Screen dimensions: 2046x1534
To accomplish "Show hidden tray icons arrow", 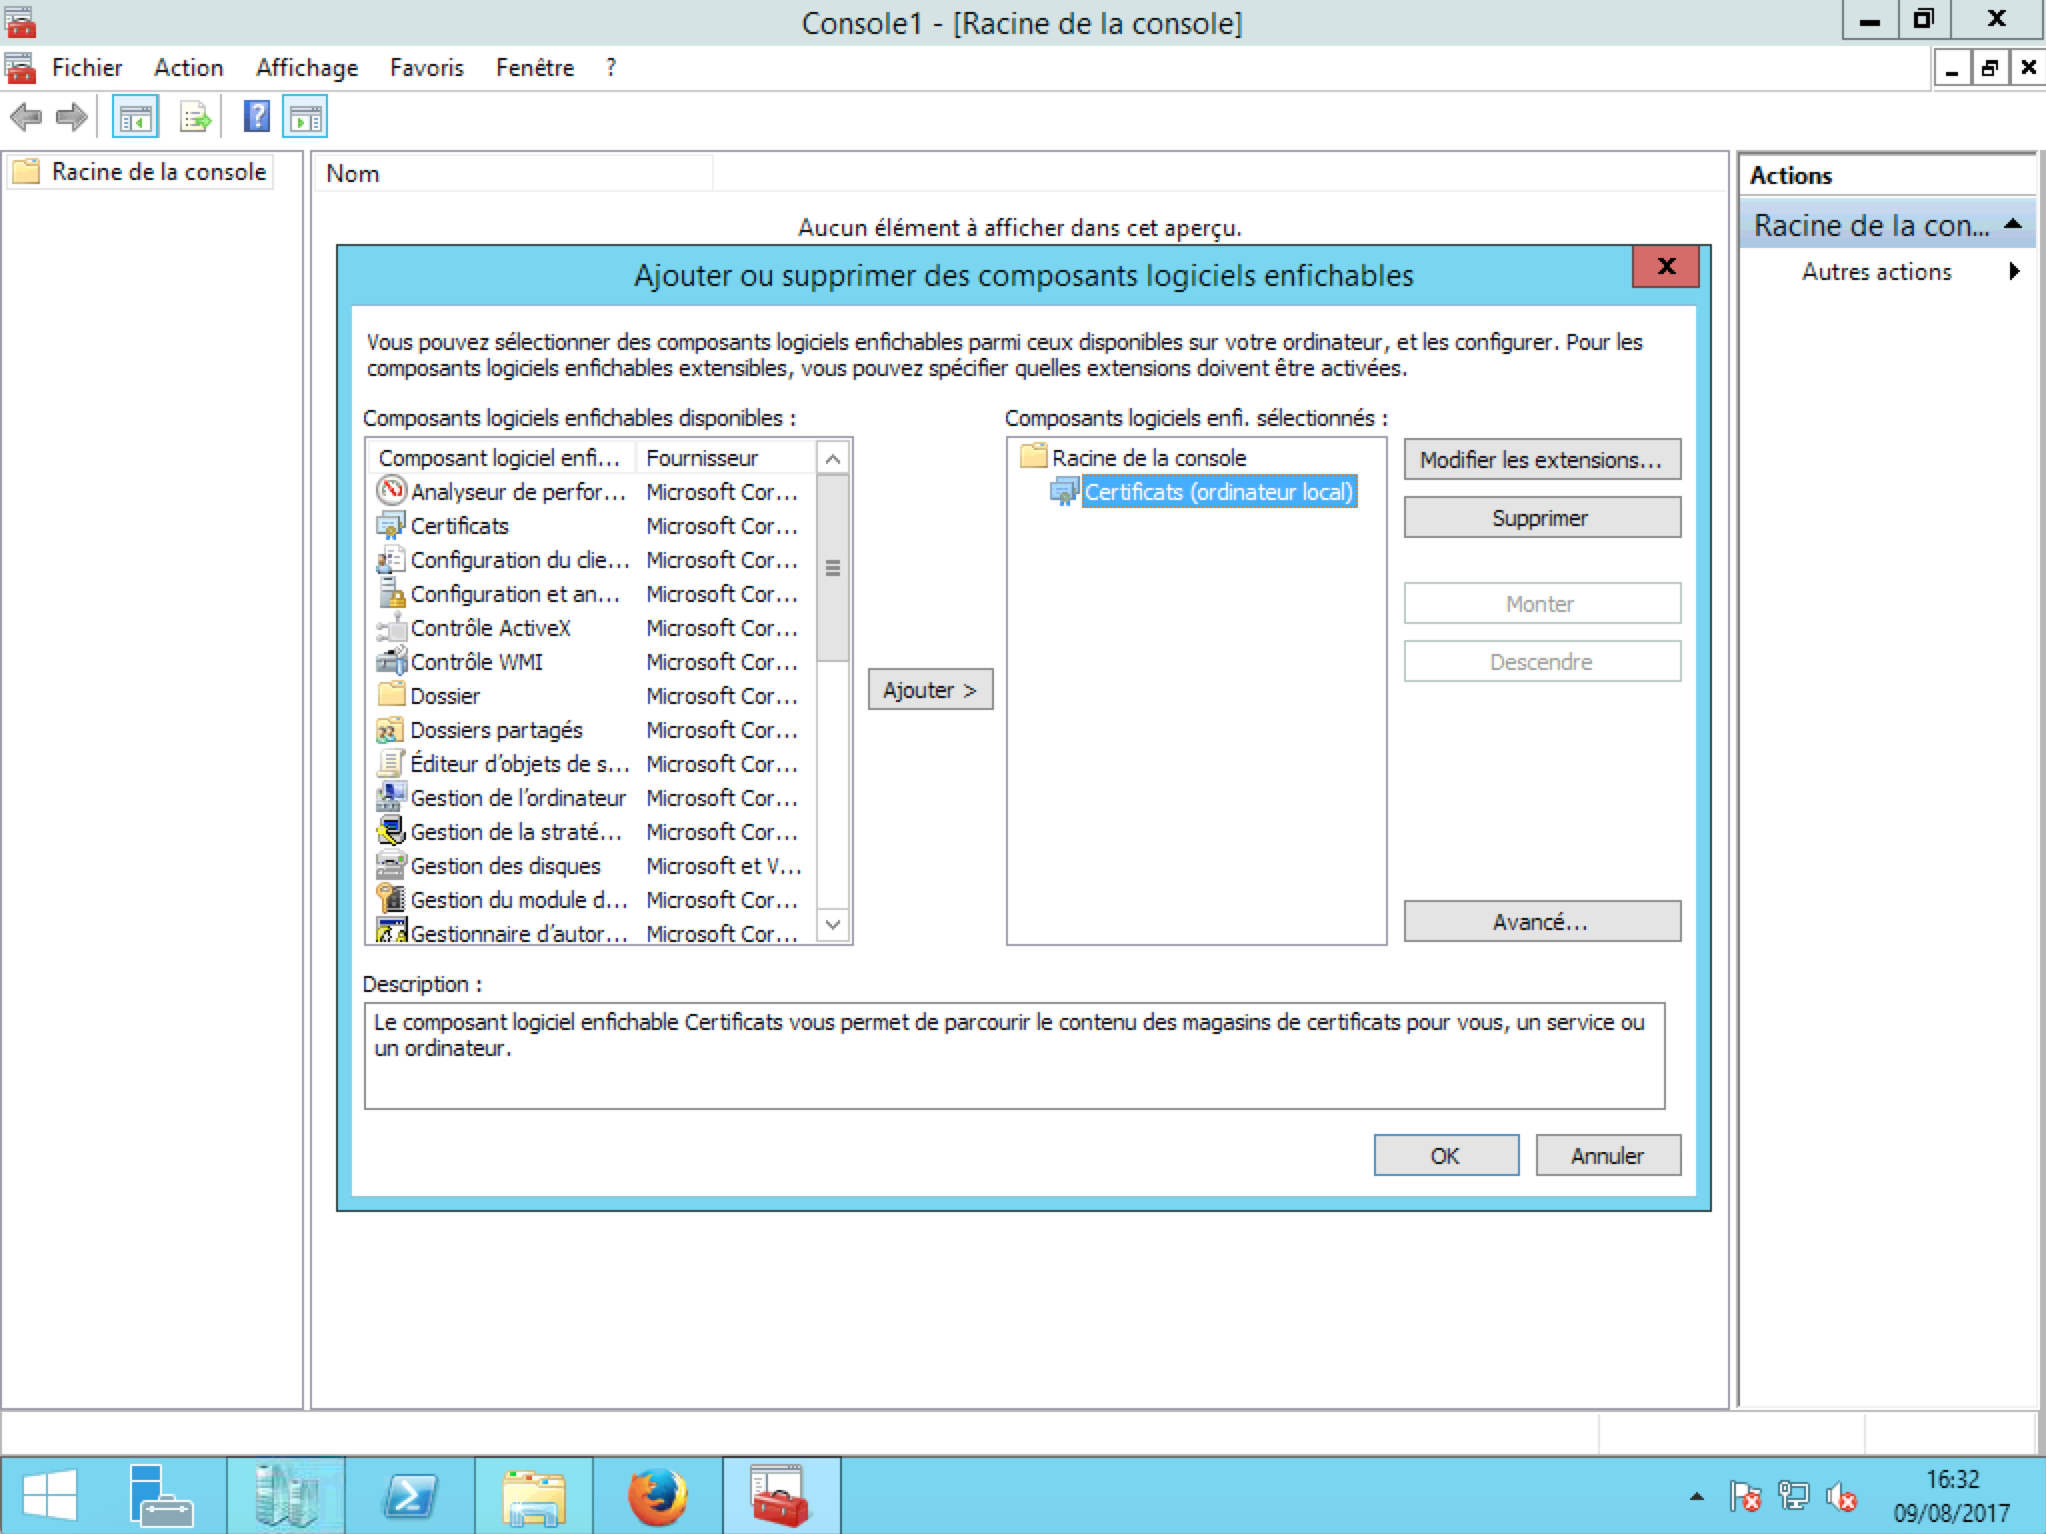I will (1696, 1497).
